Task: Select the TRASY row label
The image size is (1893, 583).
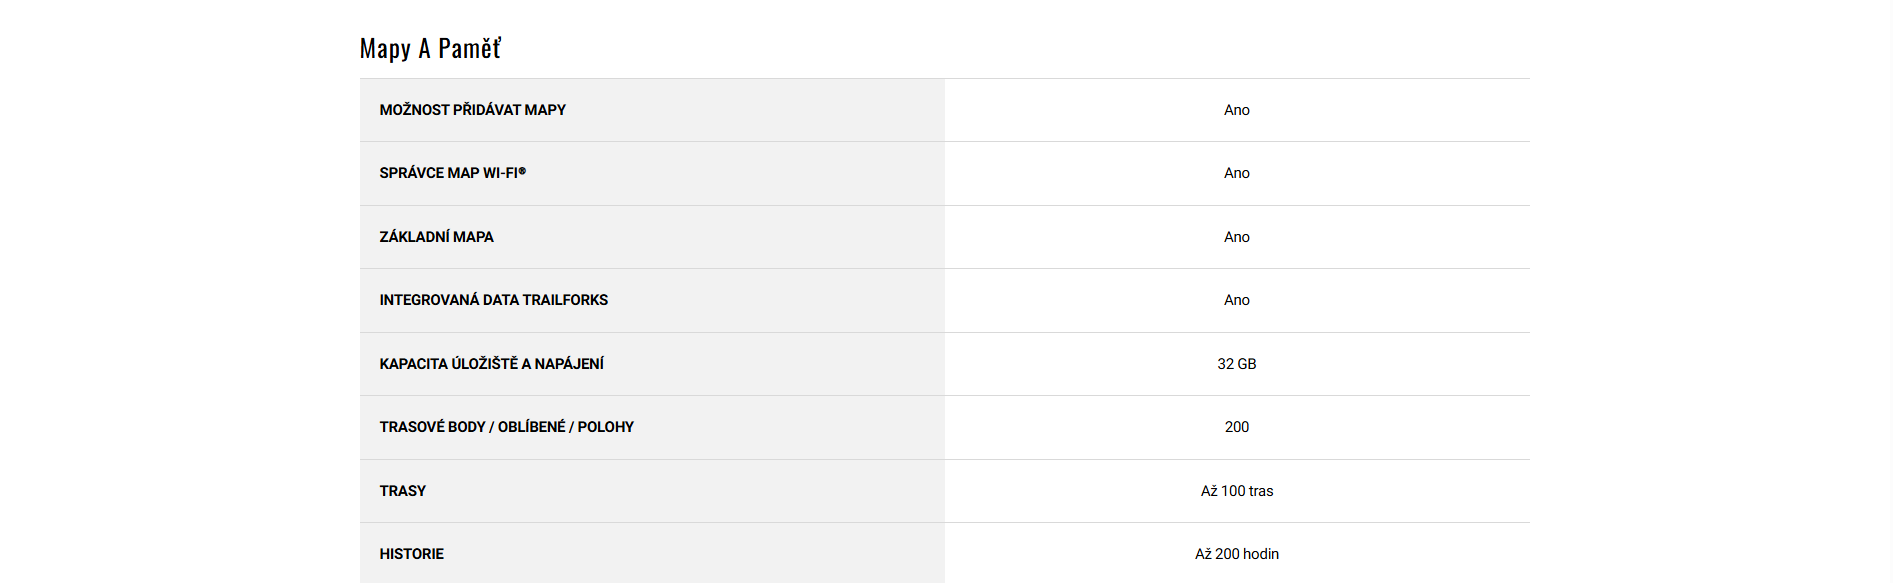Action: pos(402,491)
